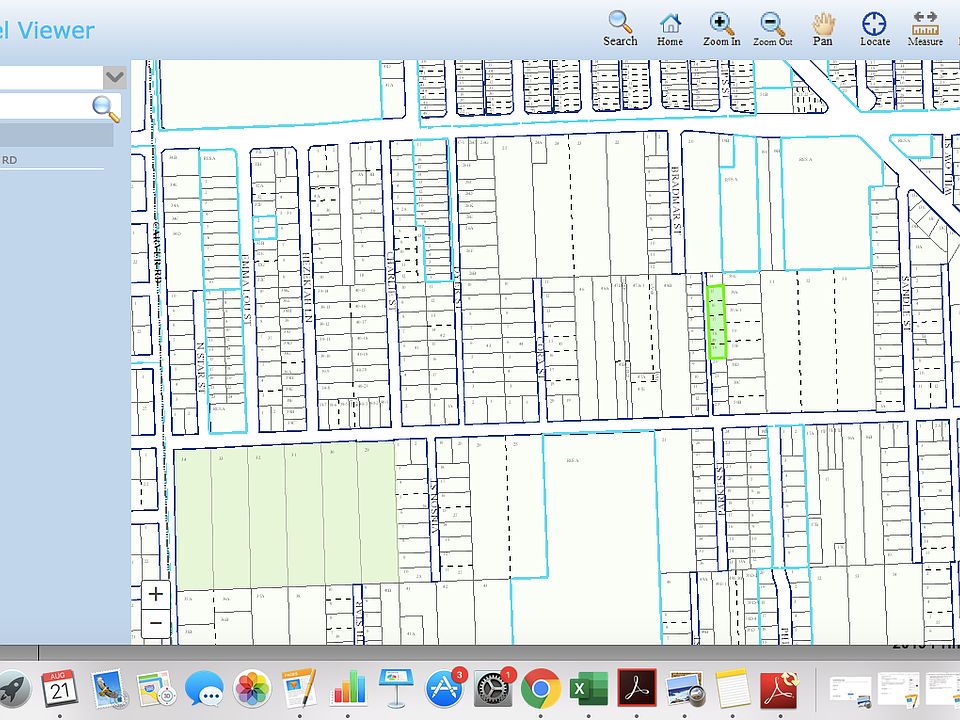This screenshot has height=720, width=960.
Task: Click the sidebar search text field
Action: 45,108
